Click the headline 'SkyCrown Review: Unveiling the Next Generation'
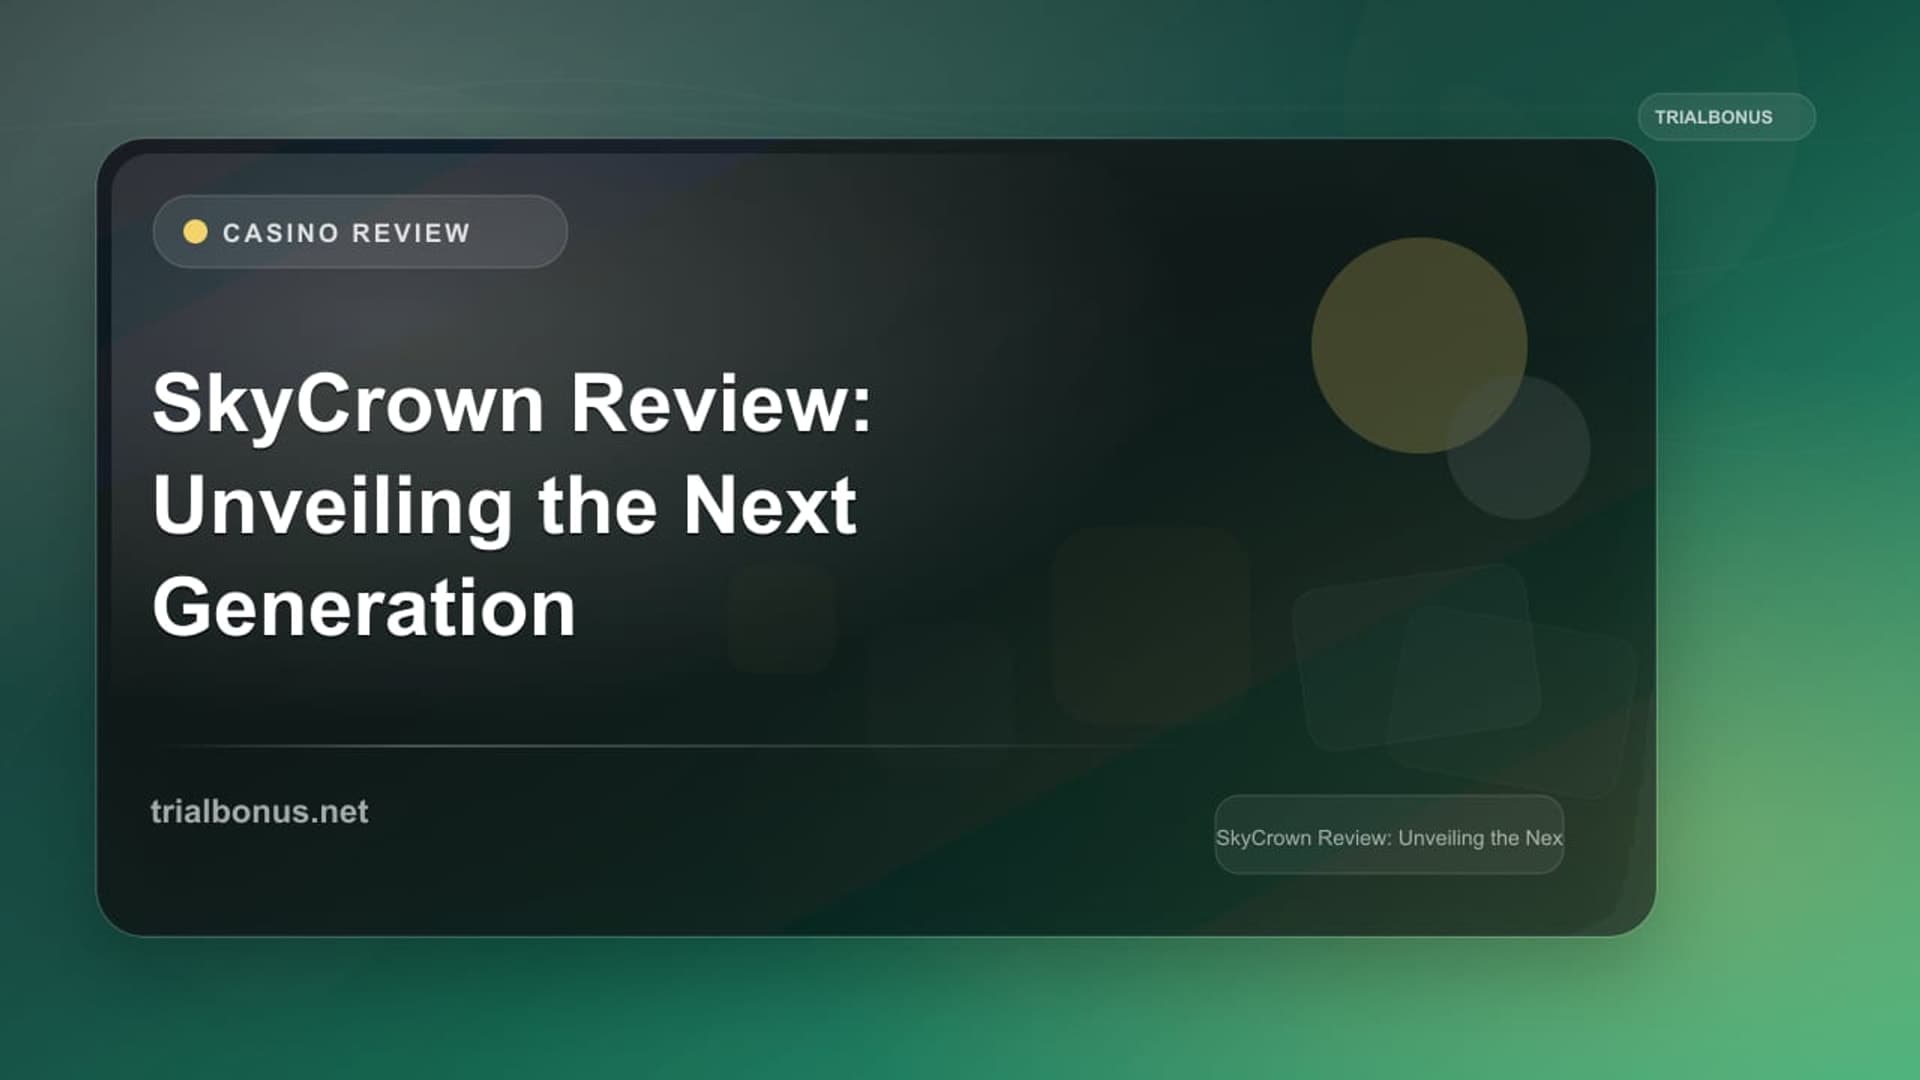Screen dimensions: 1920x1080 click(512, 505)
